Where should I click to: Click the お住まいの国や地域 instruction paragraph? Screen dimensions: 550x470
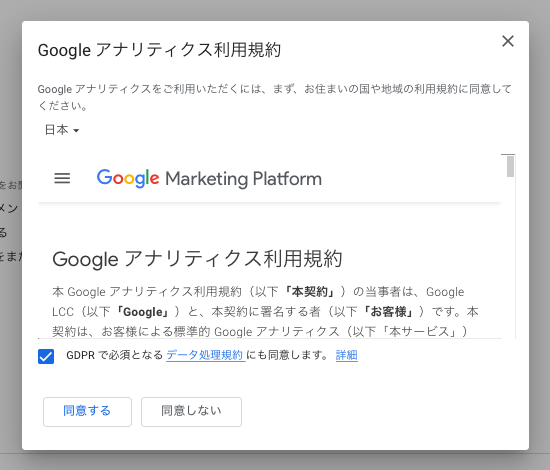tap(275, 97)
